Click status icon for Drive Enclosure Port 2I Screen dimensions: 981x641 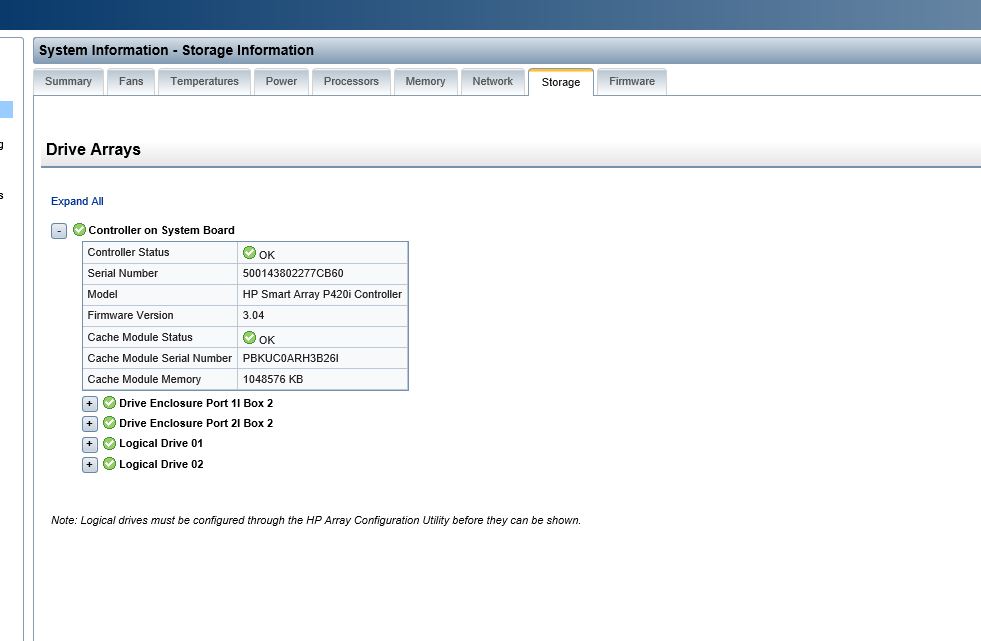[x=110, y=423]
